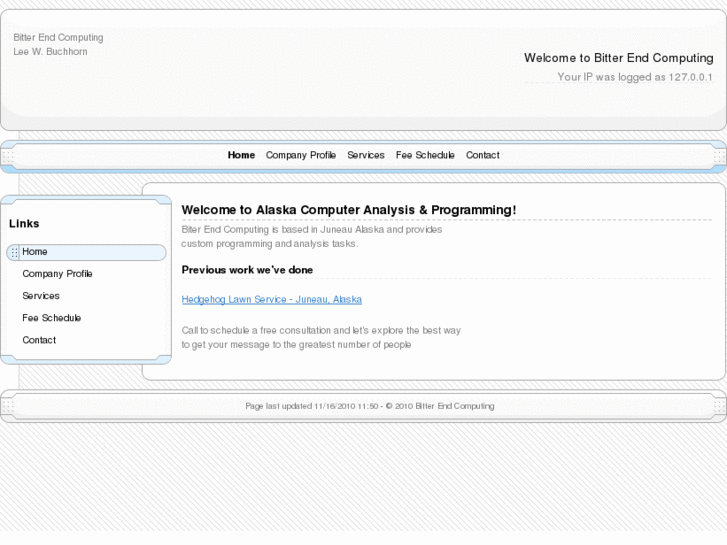The width and height of the screenshot is (727, 545).
Task: Open Company Profile from the Links sidebar
Action: pos(57,274)
